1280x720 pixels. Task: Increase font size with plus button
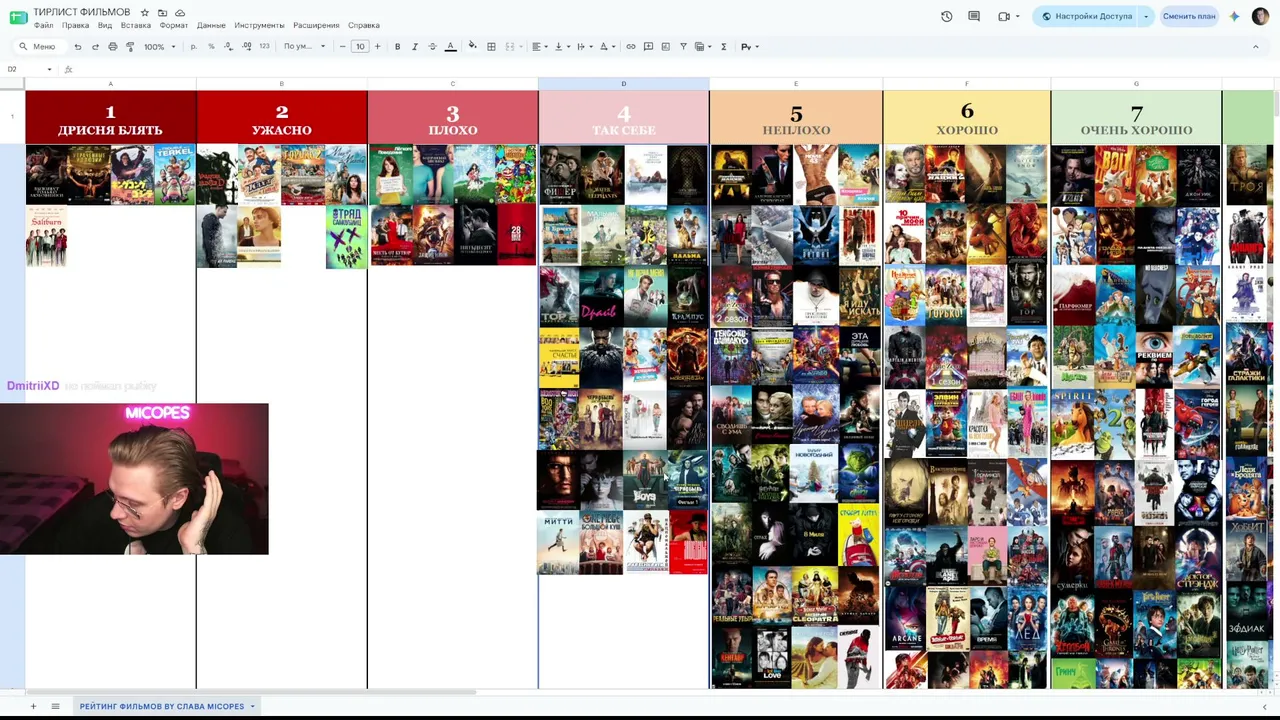click(x=377, y=47)
